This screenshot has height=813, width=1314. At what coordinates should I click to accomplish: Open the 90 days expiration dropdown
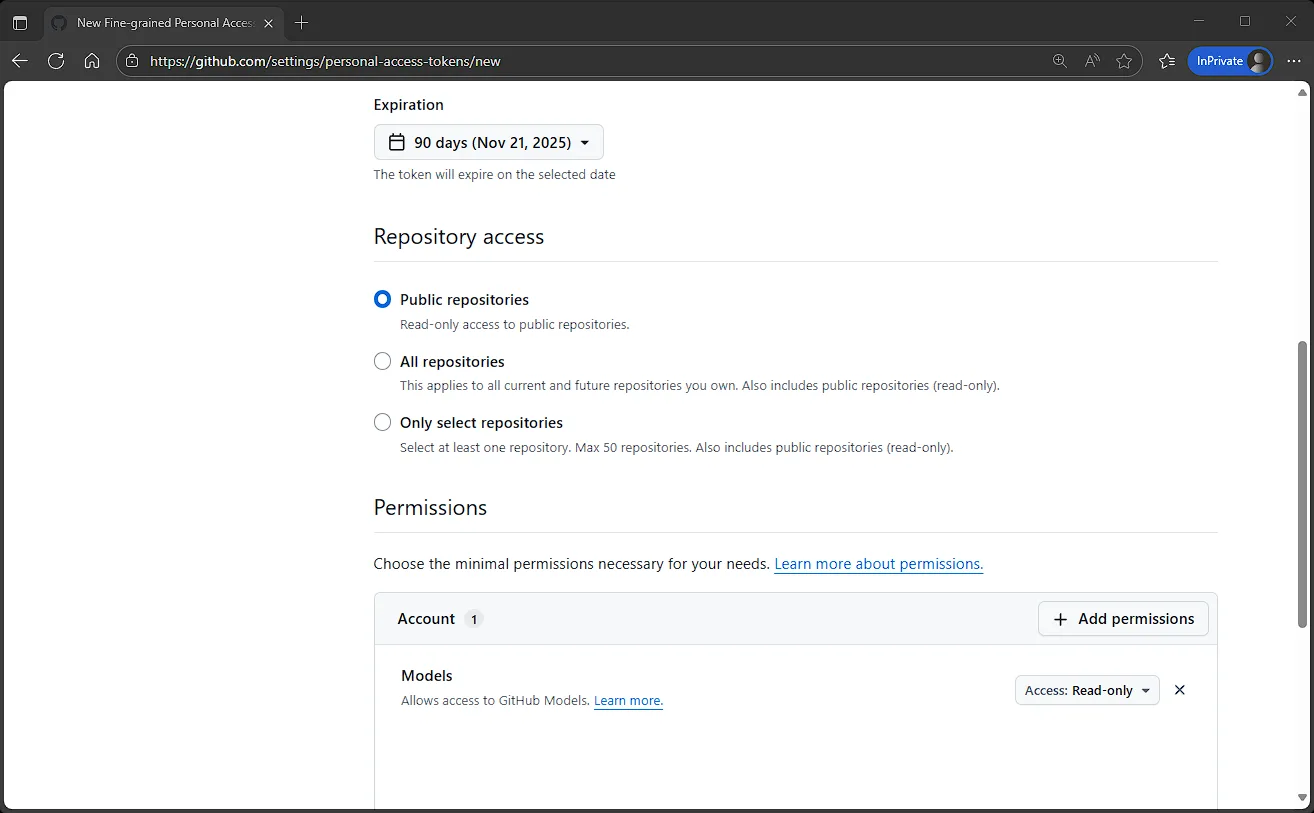pos(488,142)
